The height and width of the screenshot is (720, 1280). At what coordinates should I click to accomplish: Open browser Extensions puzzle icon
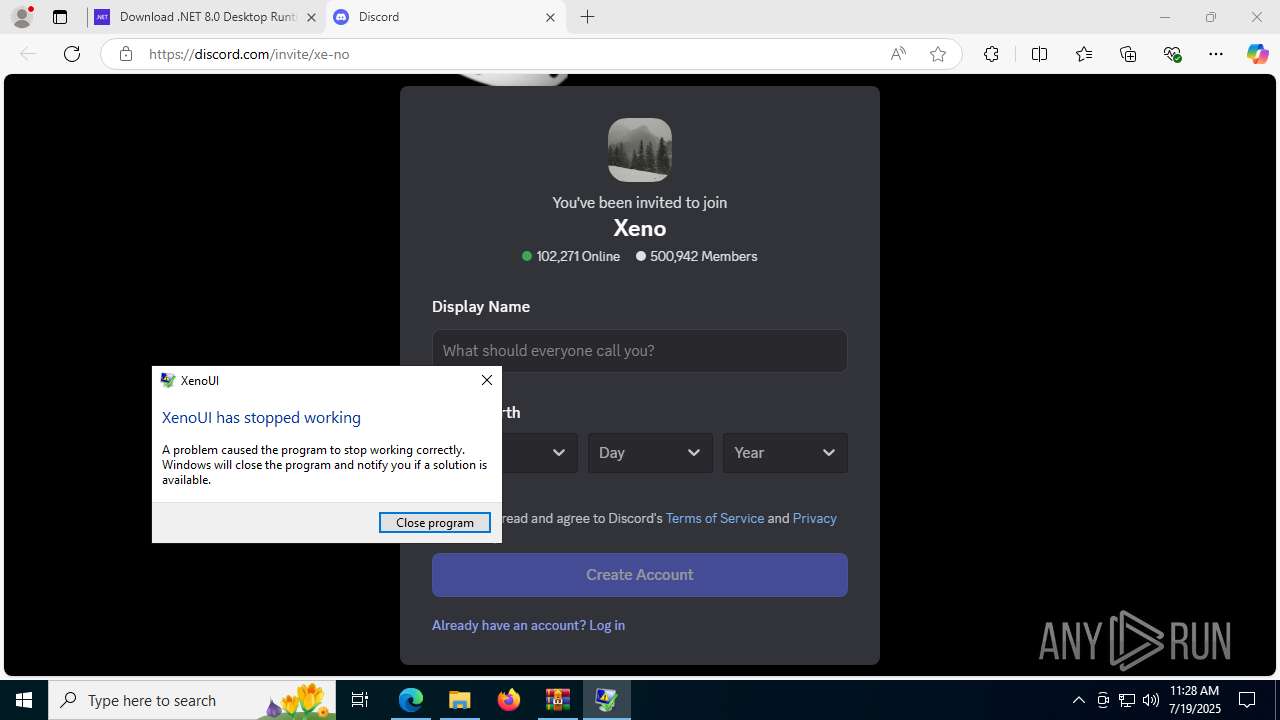991,54
